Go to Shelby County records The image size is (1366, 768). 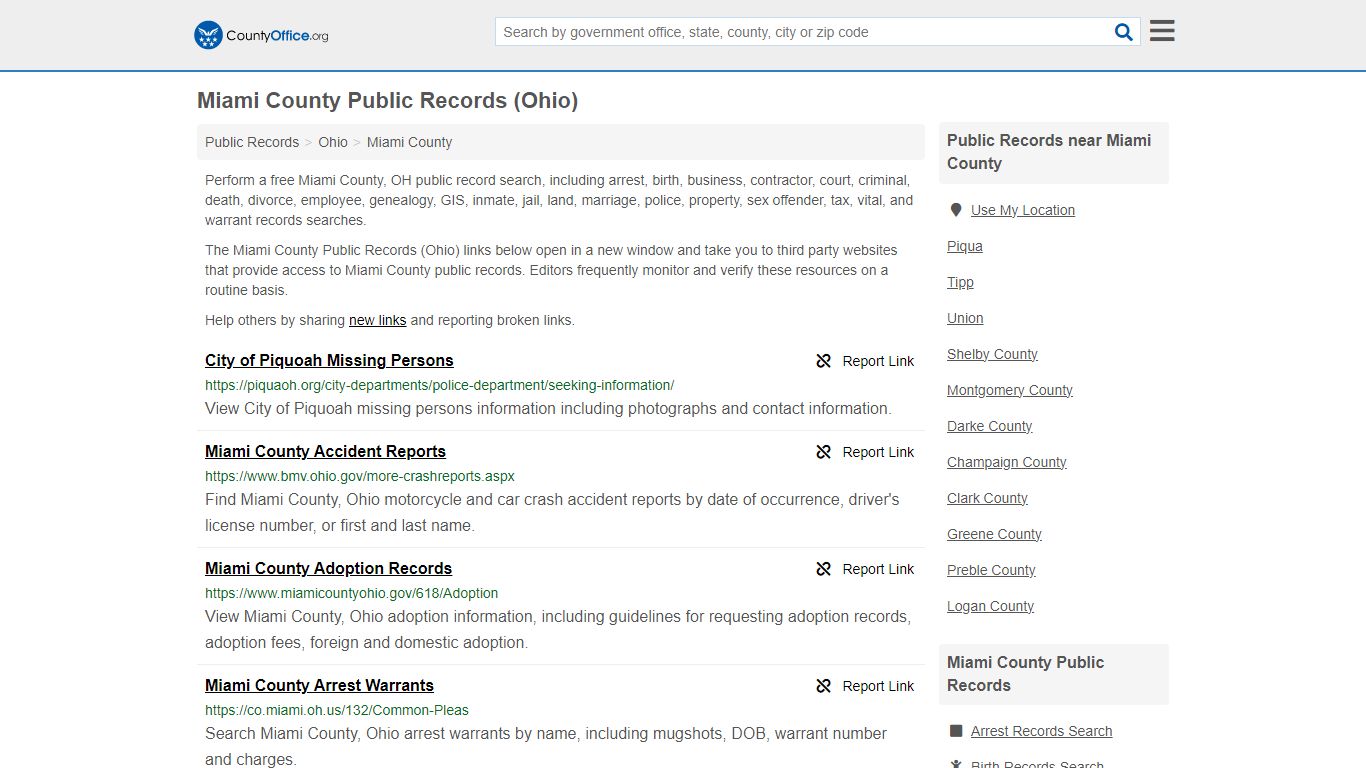(992, 354)
